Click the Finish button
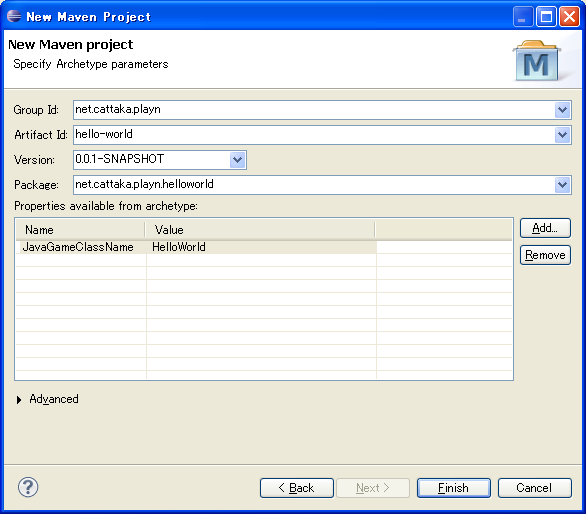 tap(454, 488)
